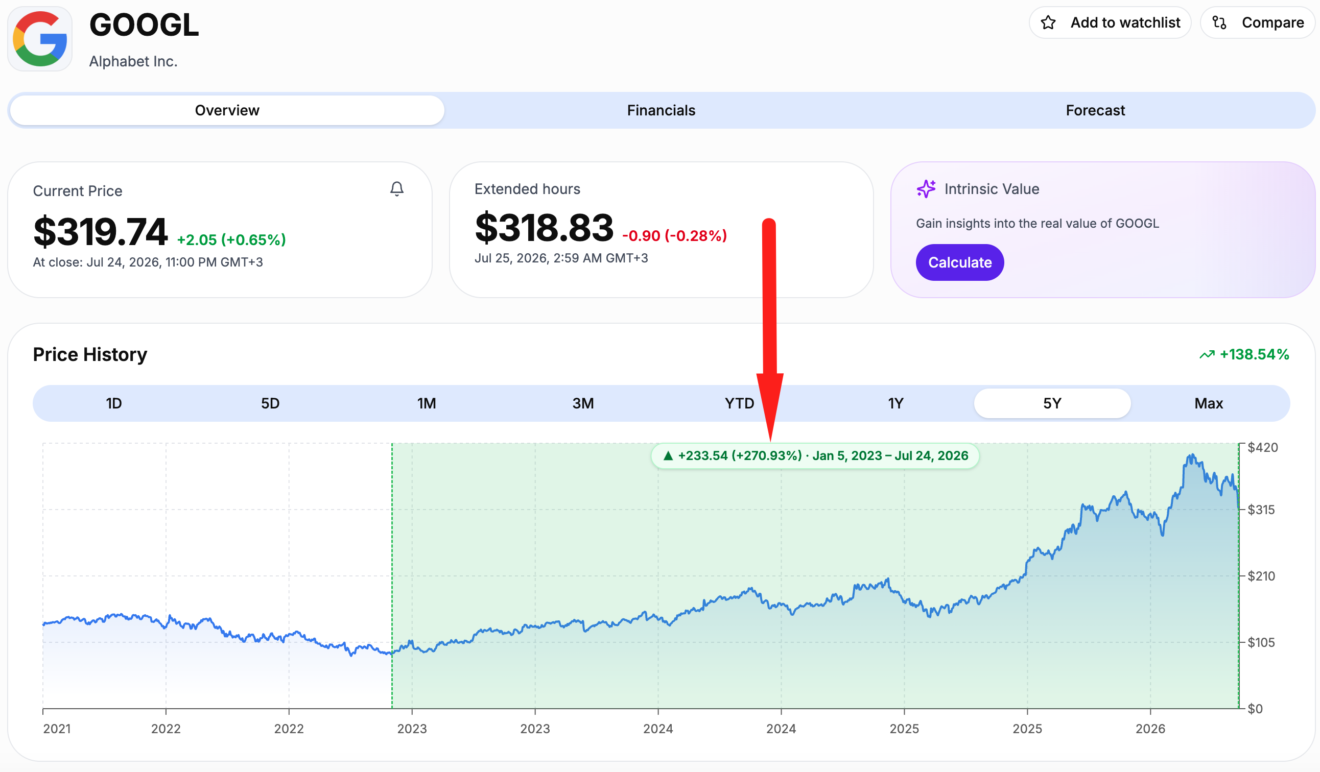
Task: Click the Google logo icon
Action: click(40, 39)
